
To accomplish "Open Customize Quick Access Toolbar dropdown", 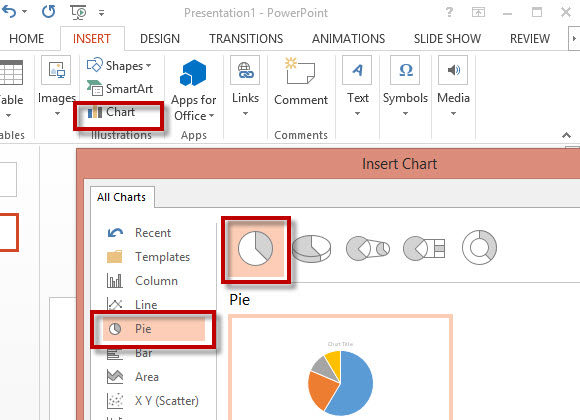I will point(101,13).
